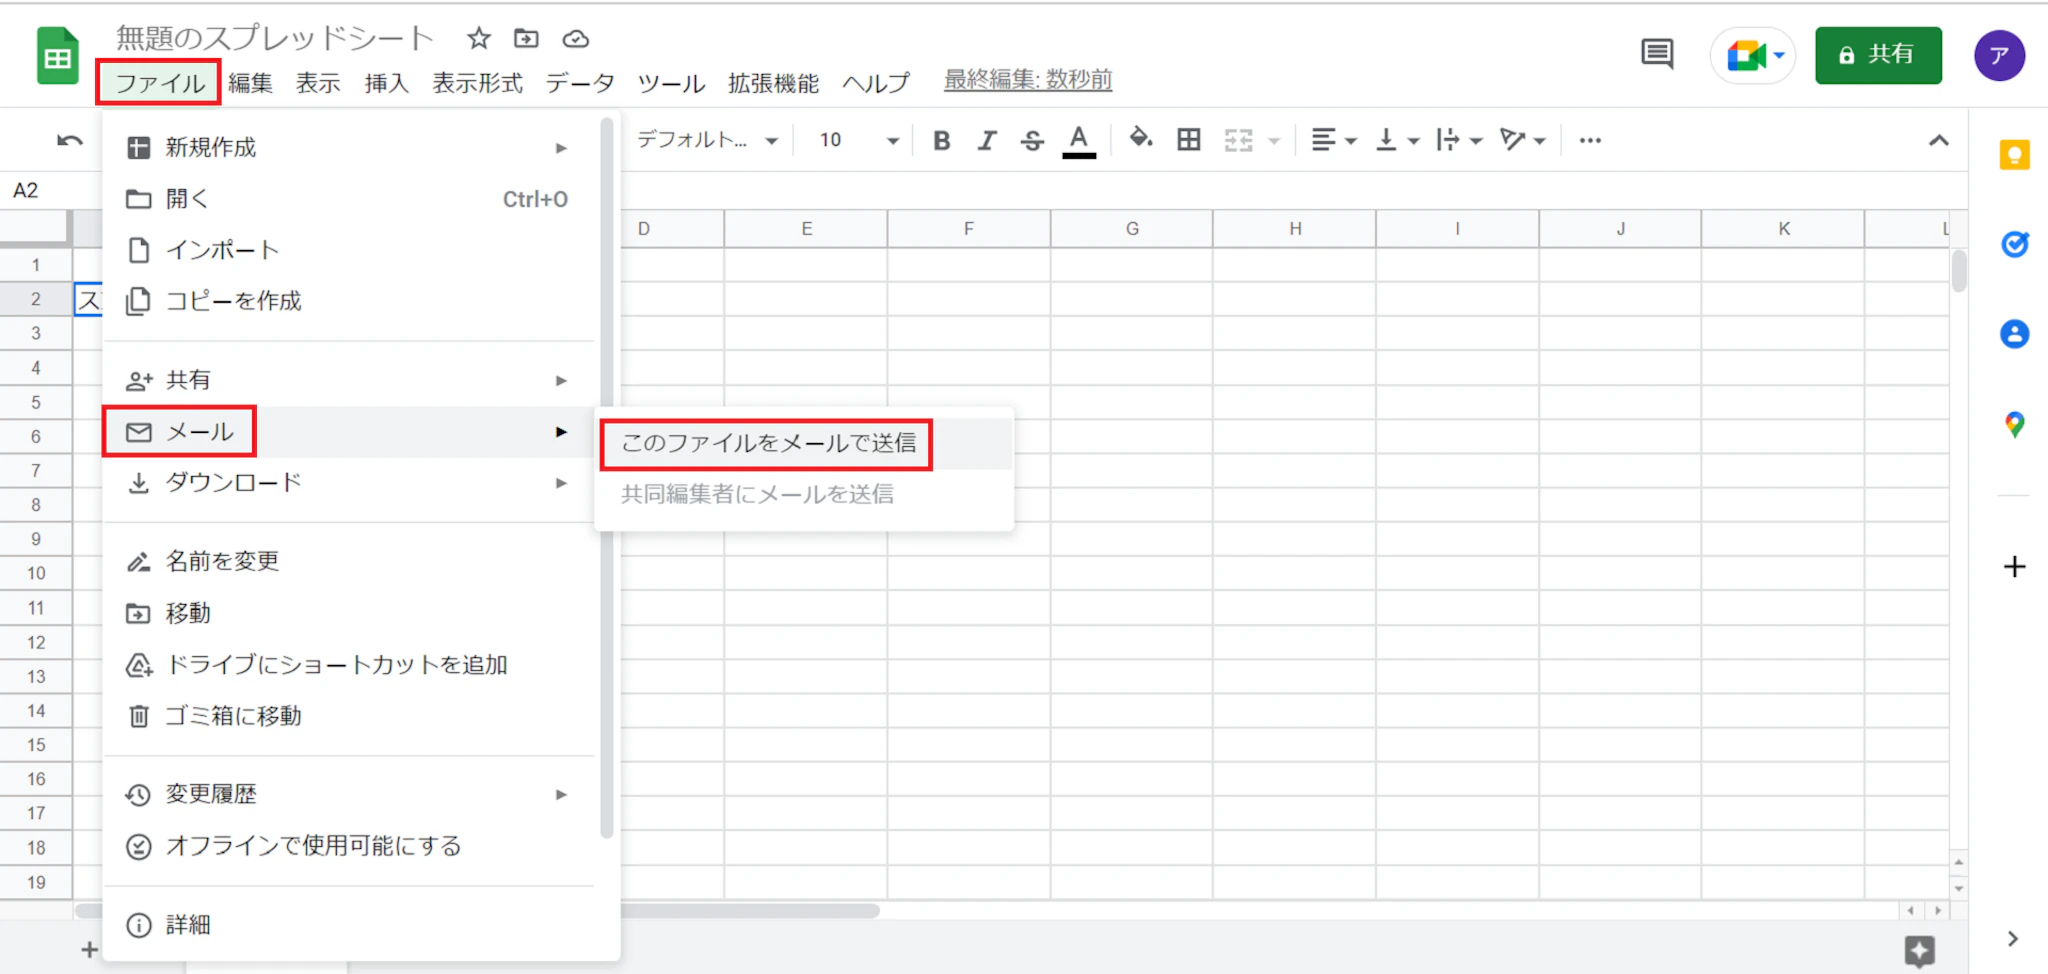Open the font size dropdown
Screen dimensions: 2048x974
[859, 140]
